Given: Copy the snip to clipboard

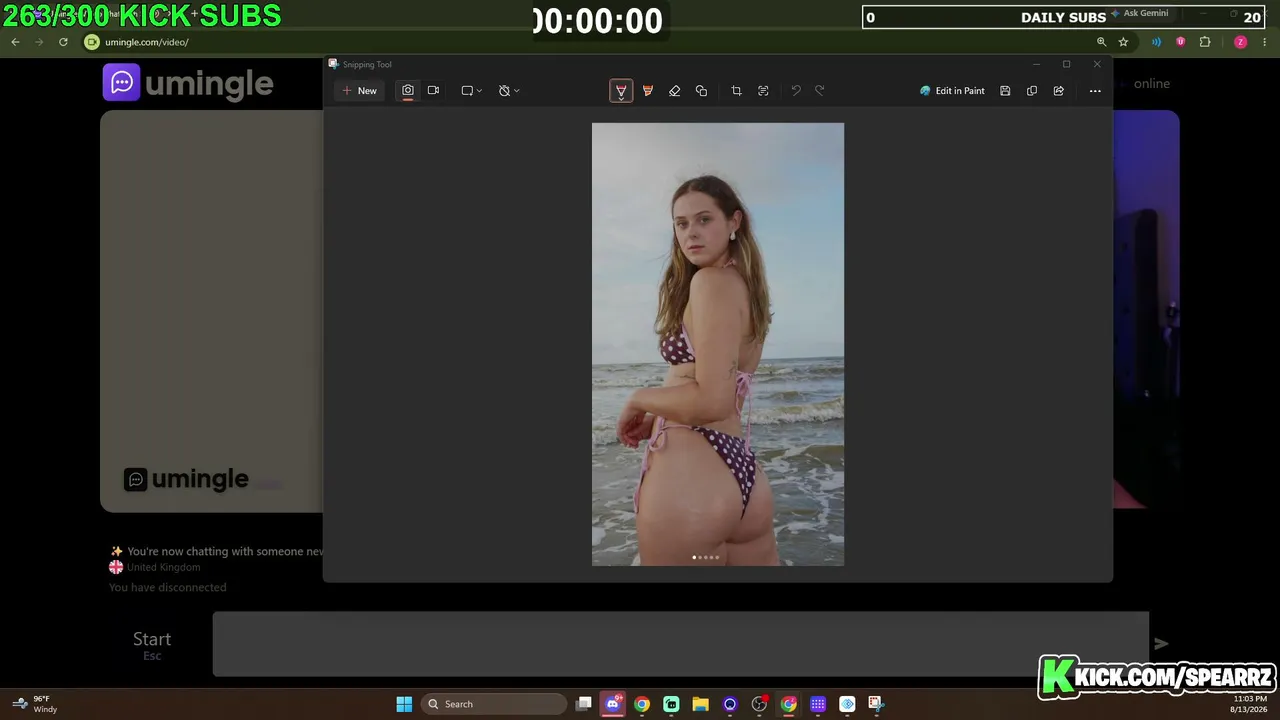Looking at the screenshot, I should (1032, 91).
